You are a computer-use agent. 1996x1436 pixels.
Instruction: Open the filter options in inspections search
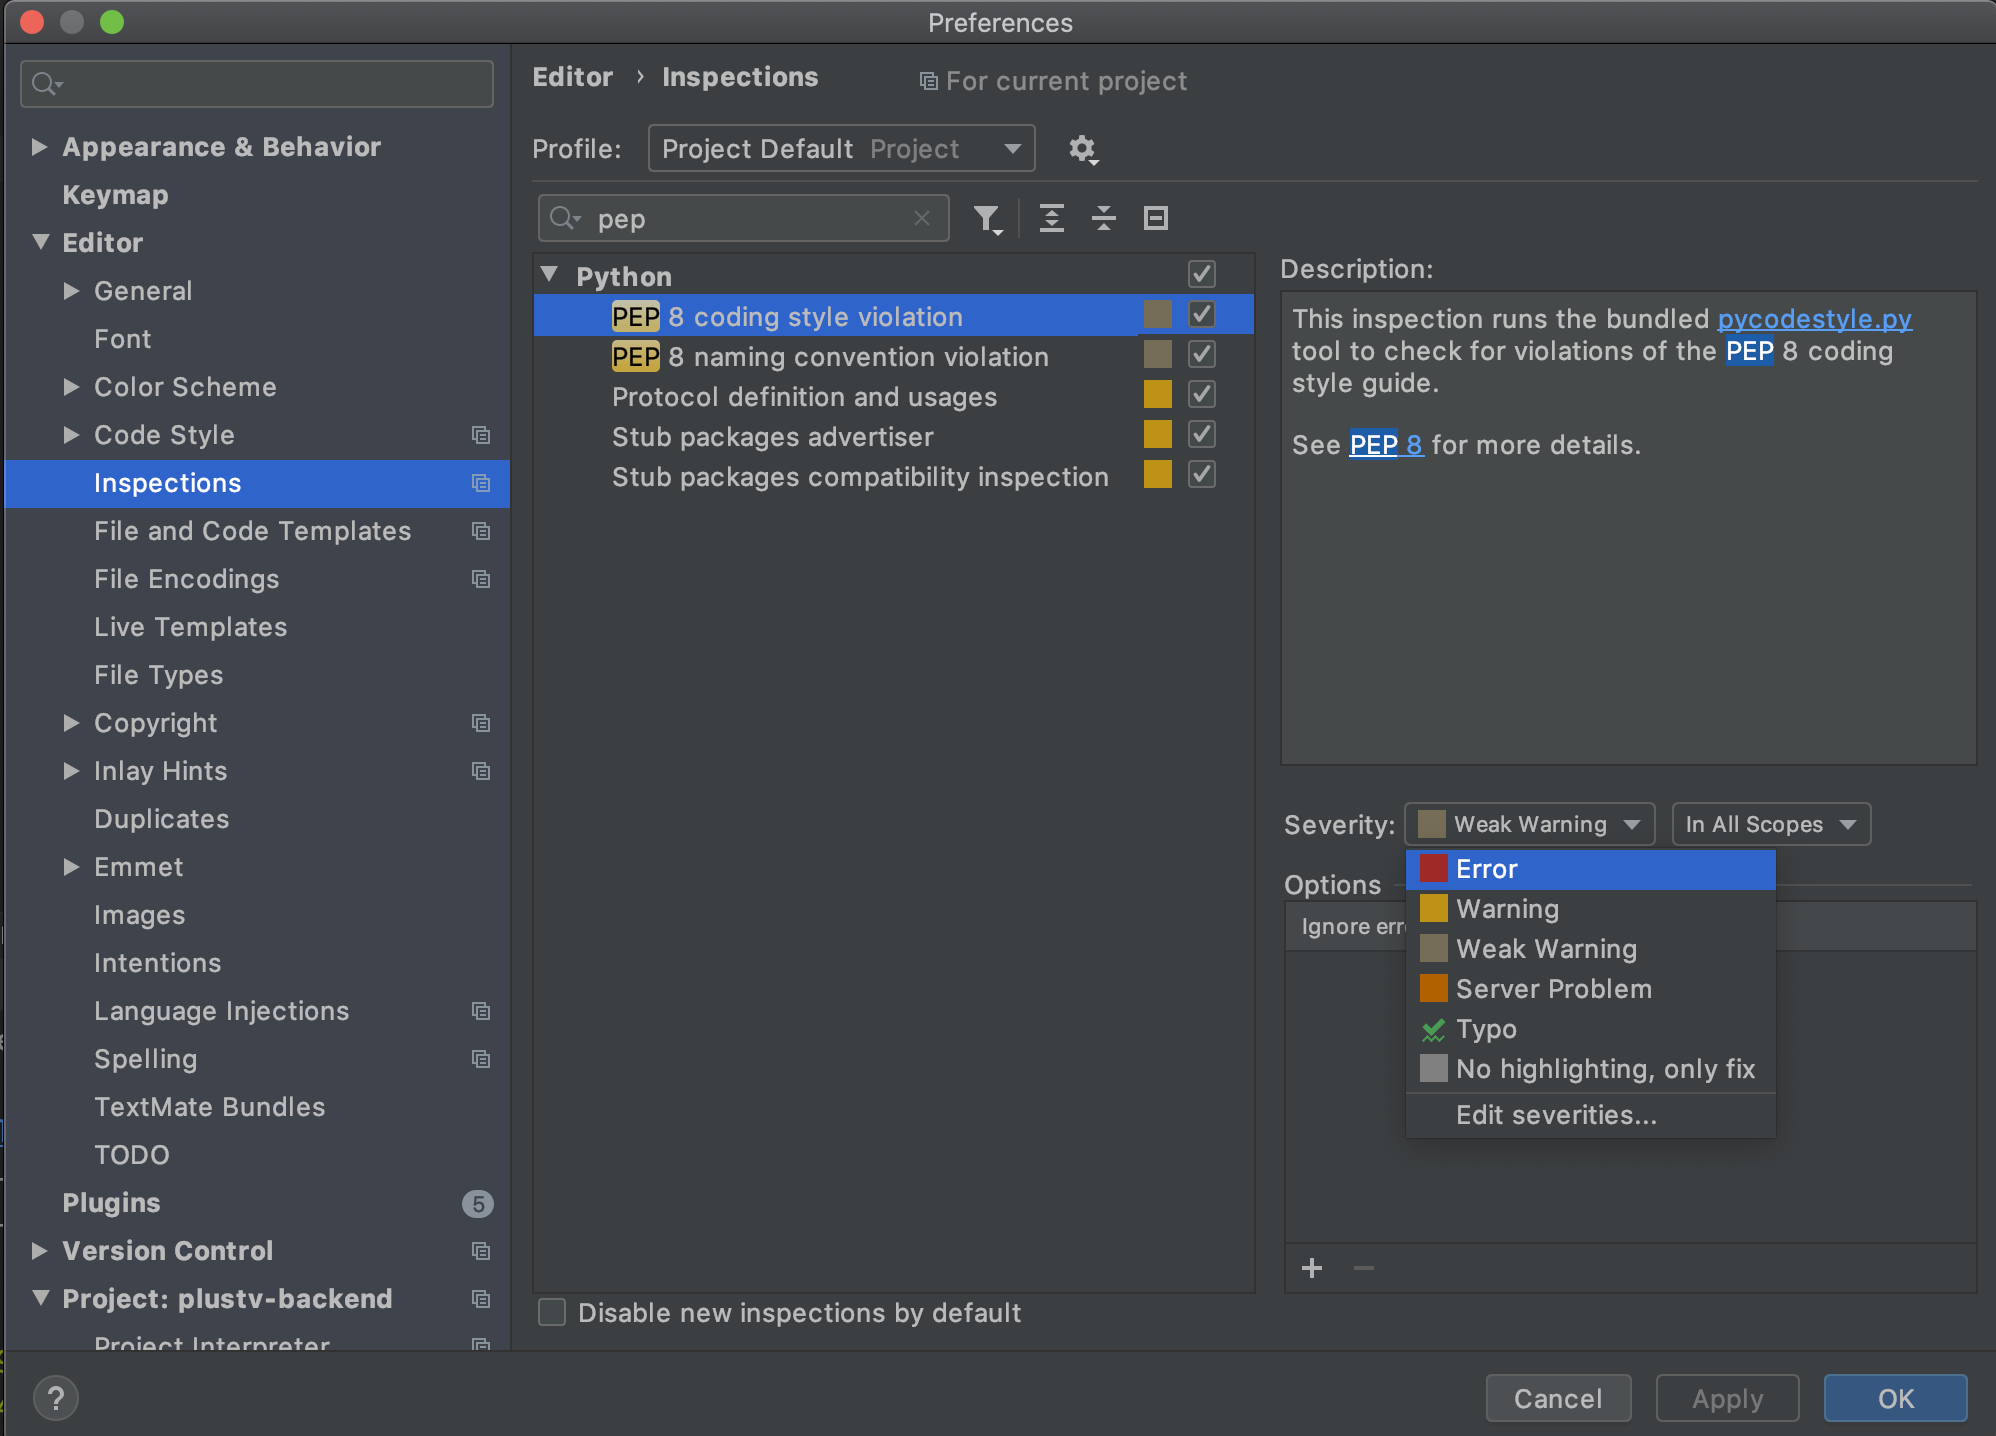tap(988, 219)
